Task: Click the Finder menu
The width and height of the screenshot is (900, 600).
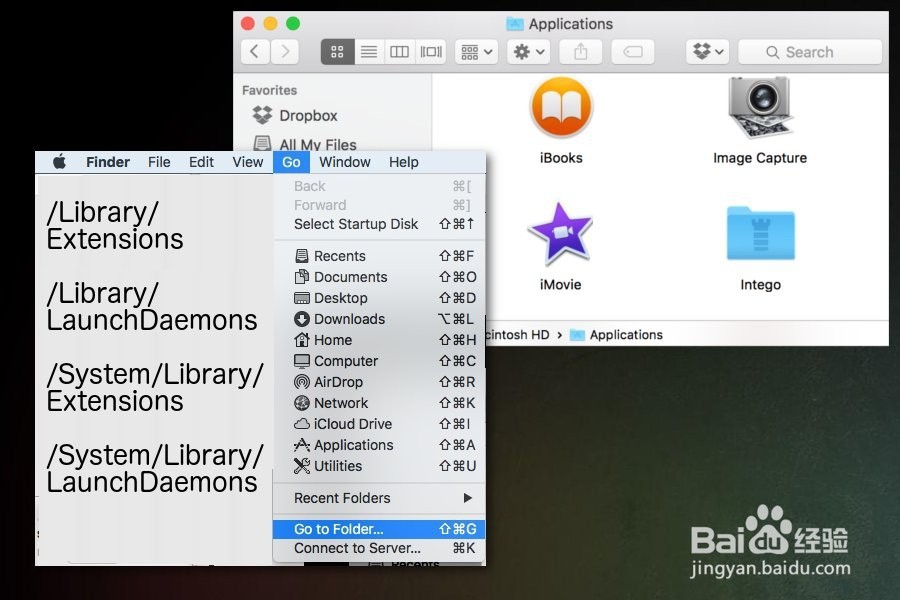Action: [x=108, y=162]
